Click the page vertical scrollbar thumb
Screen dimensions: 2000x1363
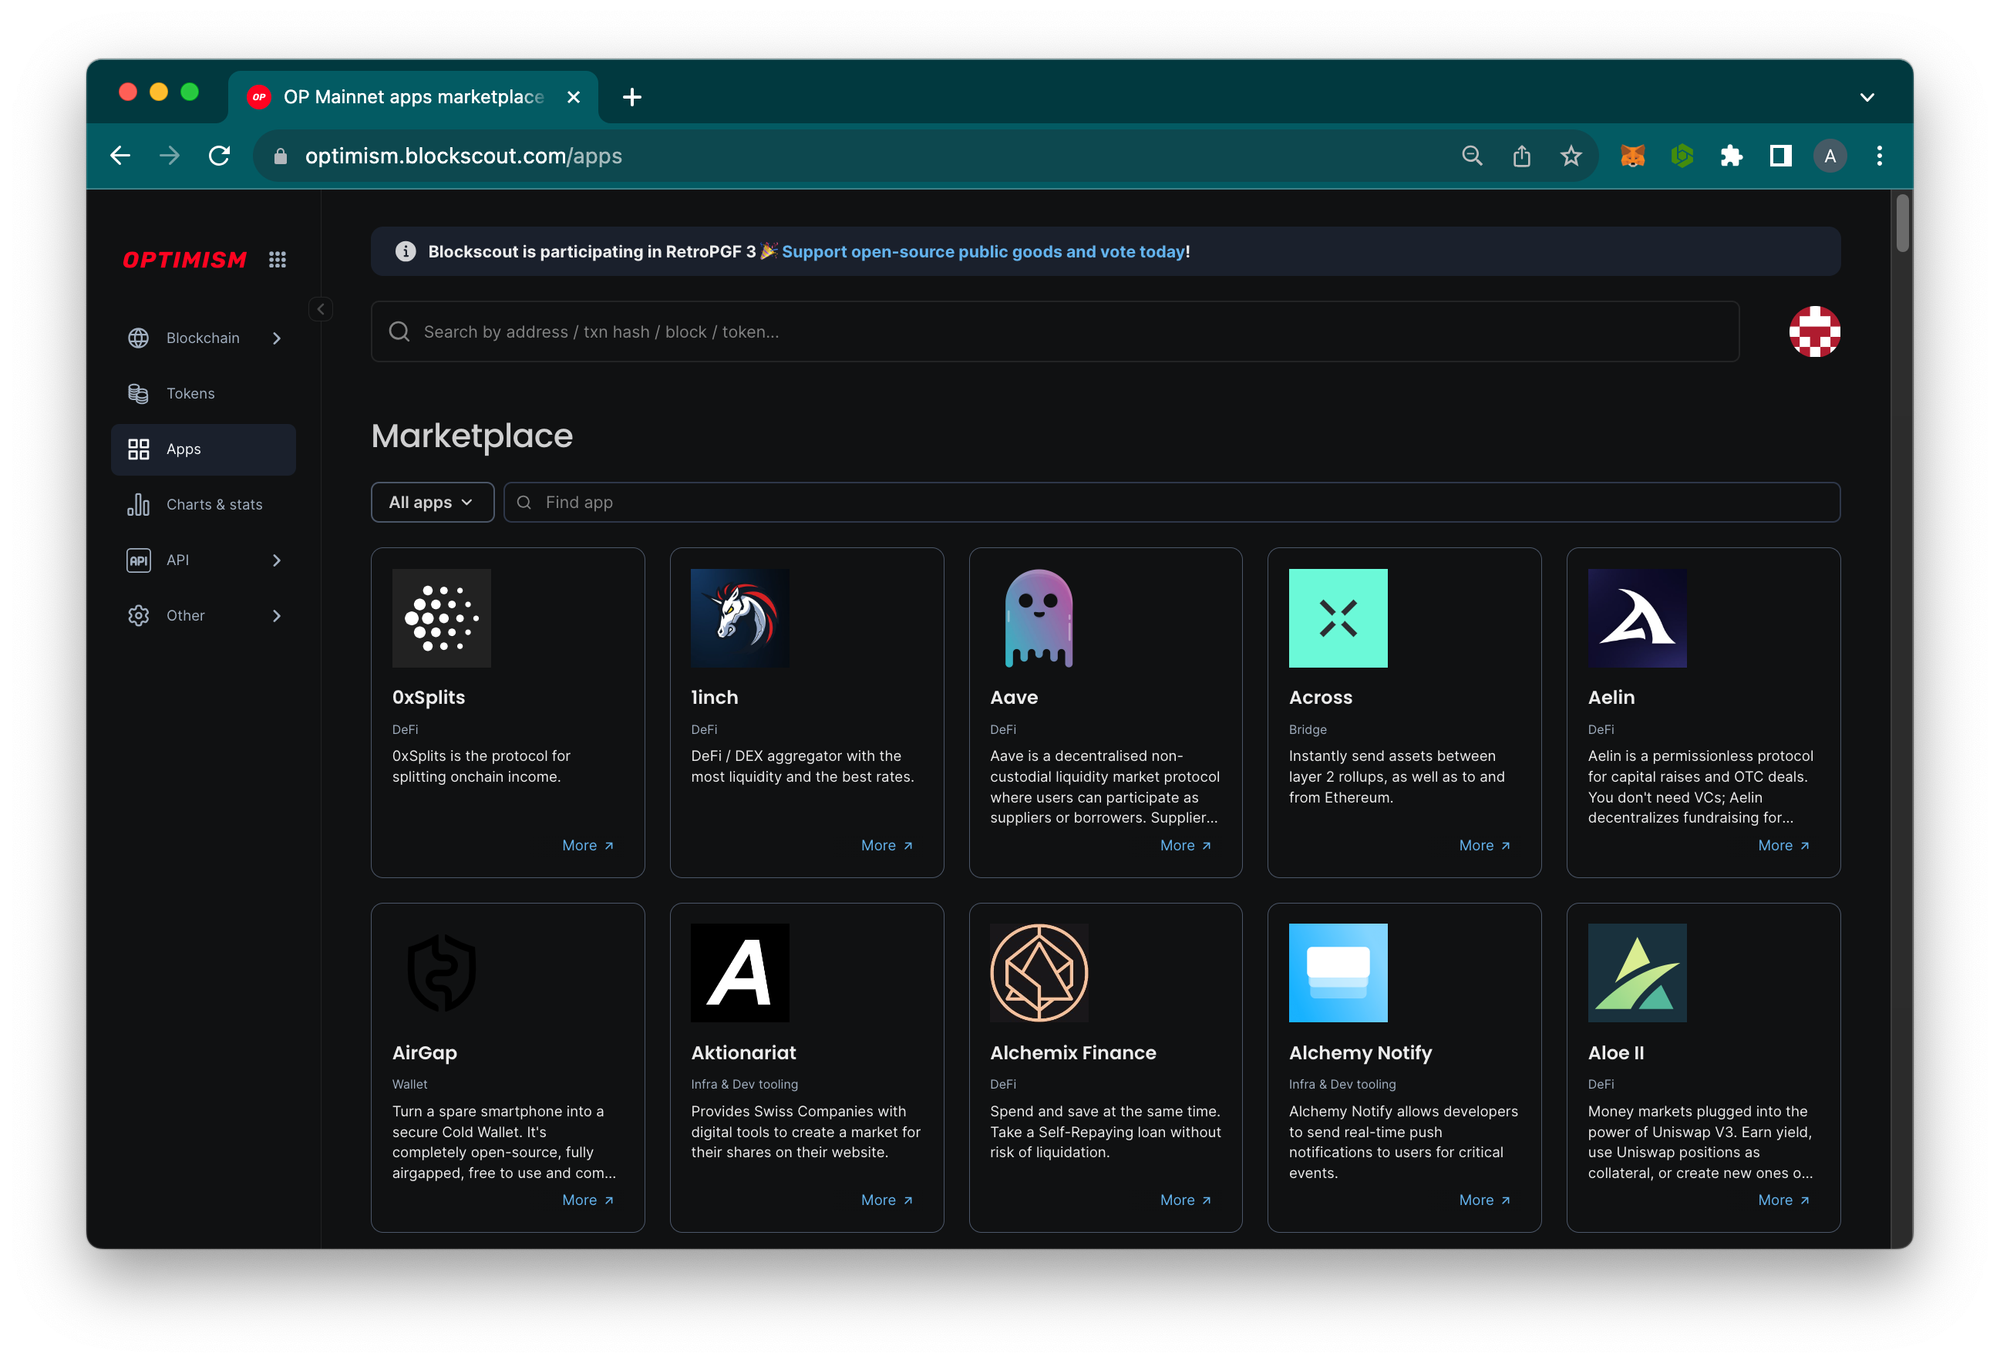(1902, 222)
